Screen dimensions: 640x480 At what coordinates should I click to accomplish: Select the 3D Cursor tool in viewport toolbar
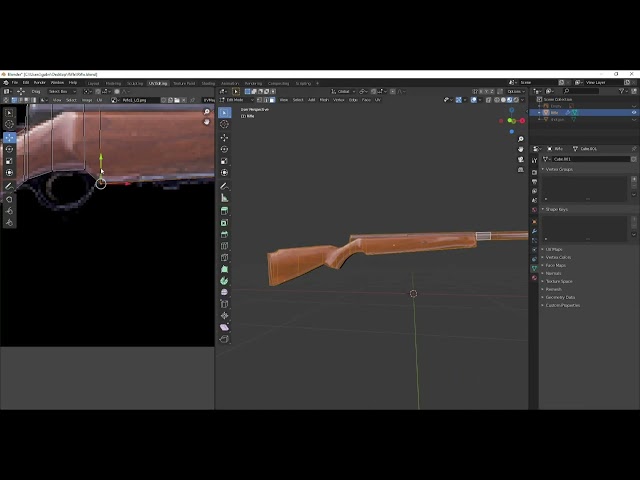(x=224, y=124)
